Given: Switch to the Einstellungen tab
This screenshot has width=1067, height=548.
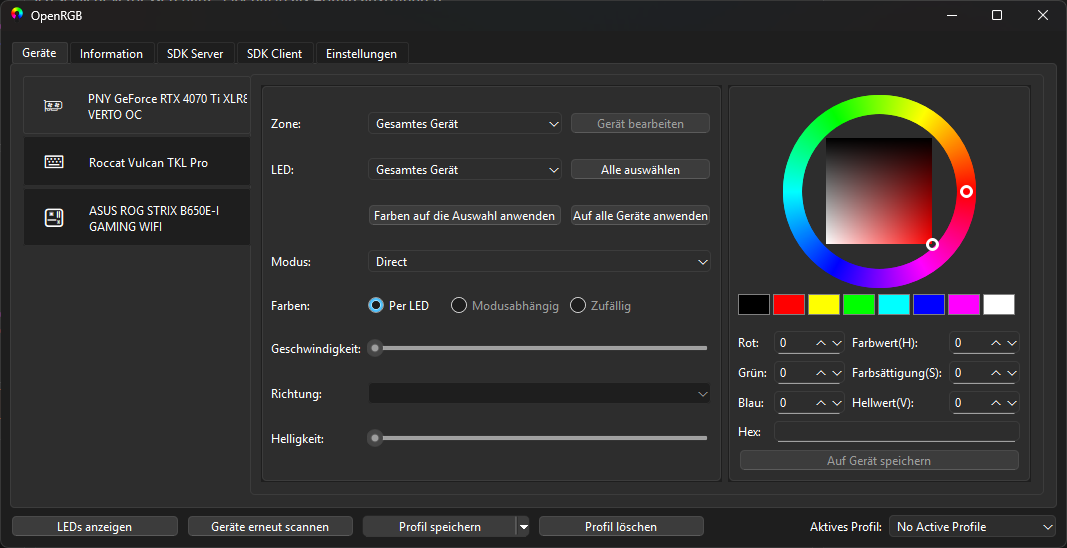Looking at the screenshot, I should click(361, 54).
